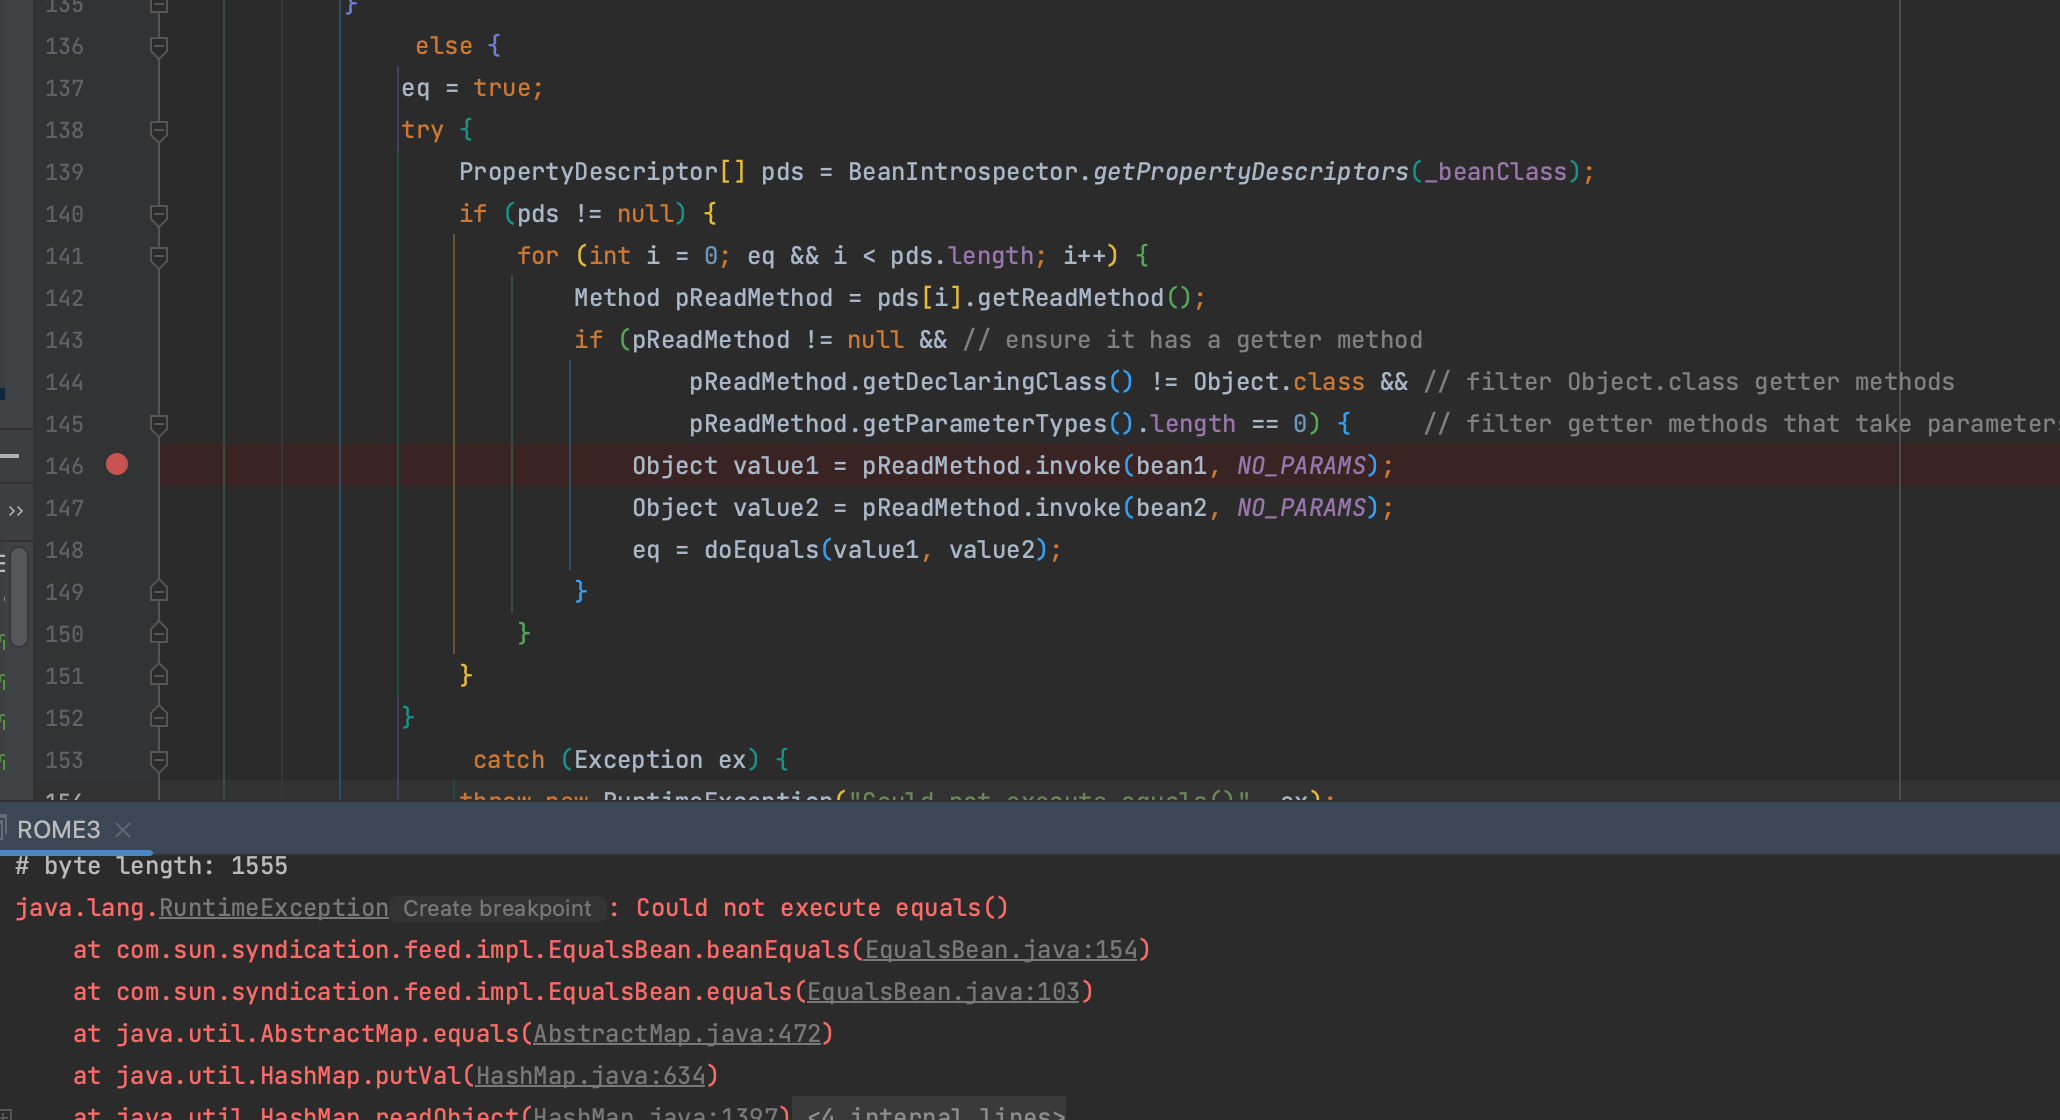Collapse the fold marker at line 151
This screenshot has width=2060, height=1120.
158,676
